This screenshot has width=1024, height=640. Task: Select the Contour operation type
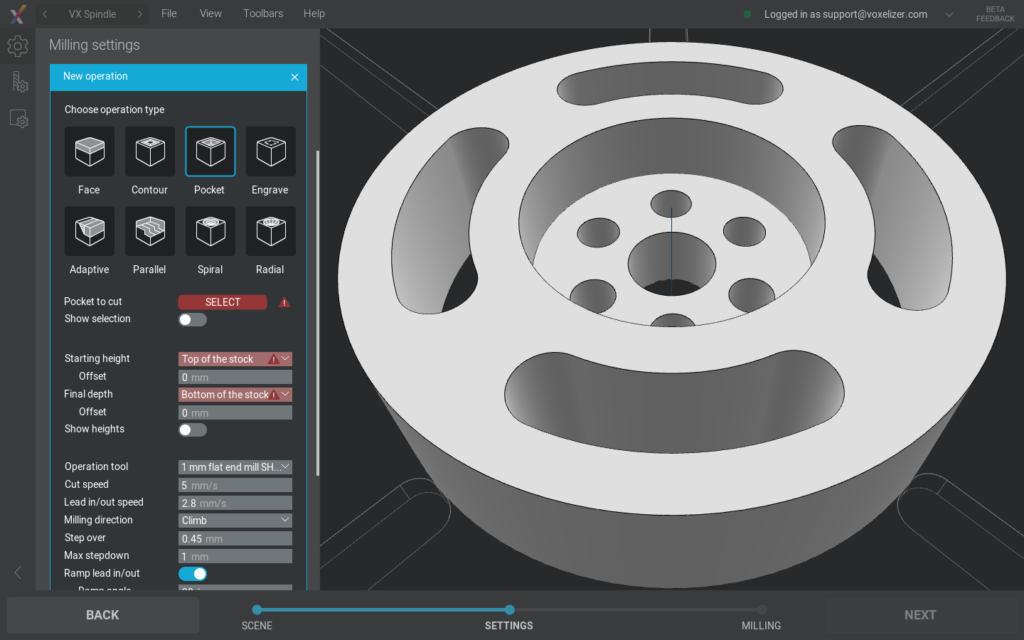point(149,152)
